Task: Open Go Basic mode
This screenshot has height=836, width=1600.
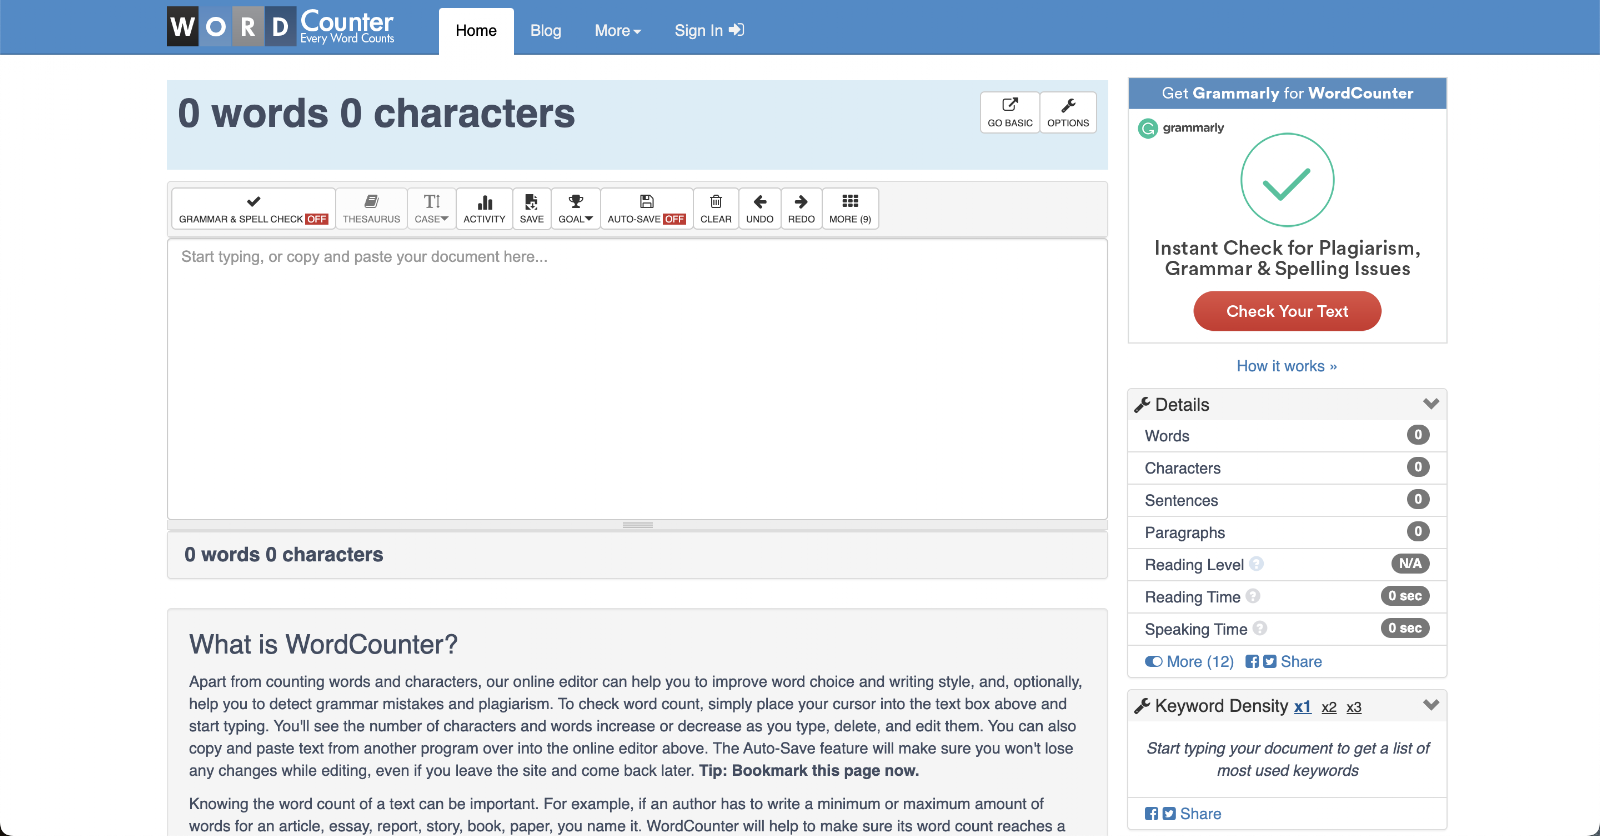Action: (1010, 112)
